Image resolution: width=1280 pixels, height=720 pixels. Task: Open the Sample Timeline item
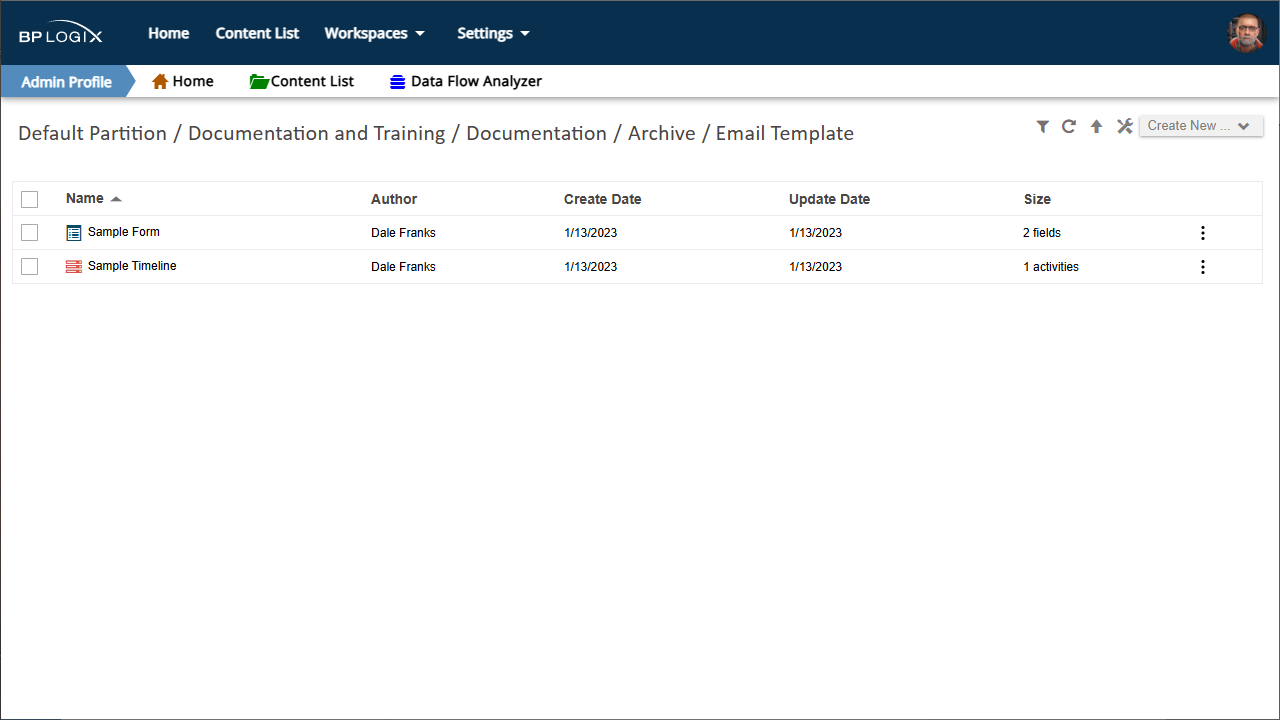click(x=132, y=266)
